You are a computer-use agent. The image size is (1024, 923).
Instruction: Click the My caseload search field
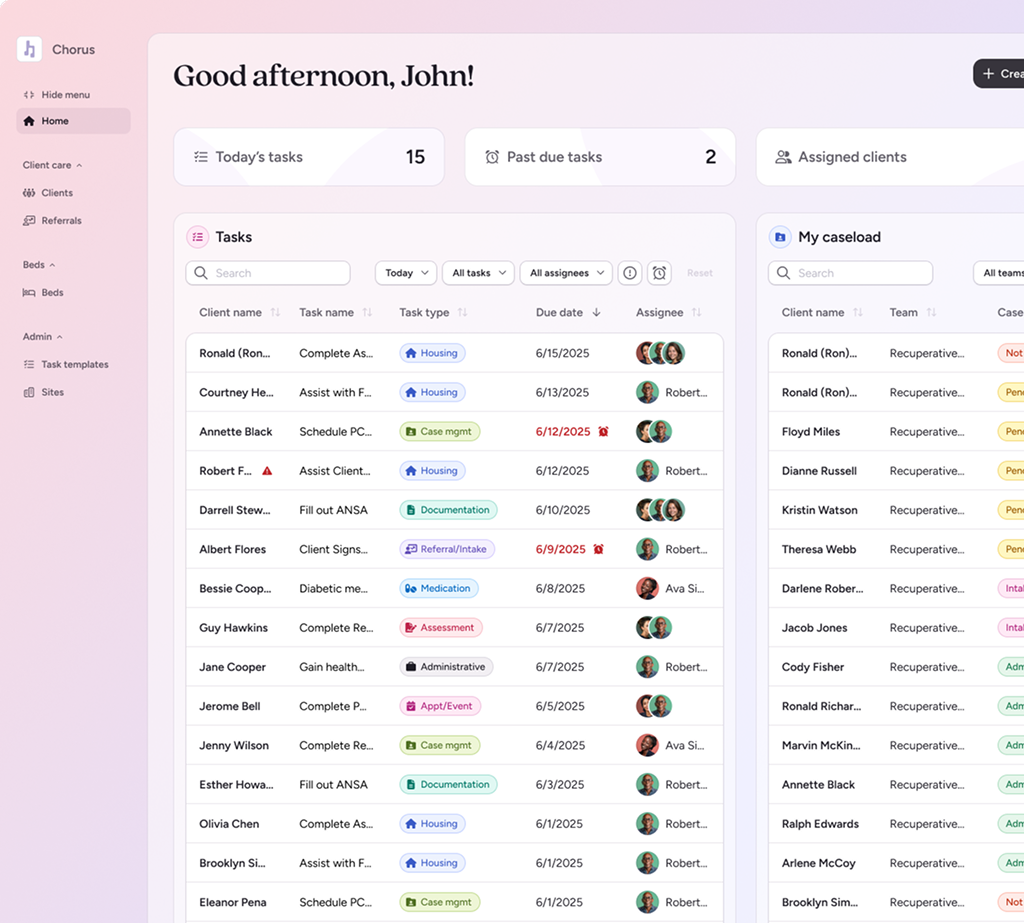(x=850, y=273)
